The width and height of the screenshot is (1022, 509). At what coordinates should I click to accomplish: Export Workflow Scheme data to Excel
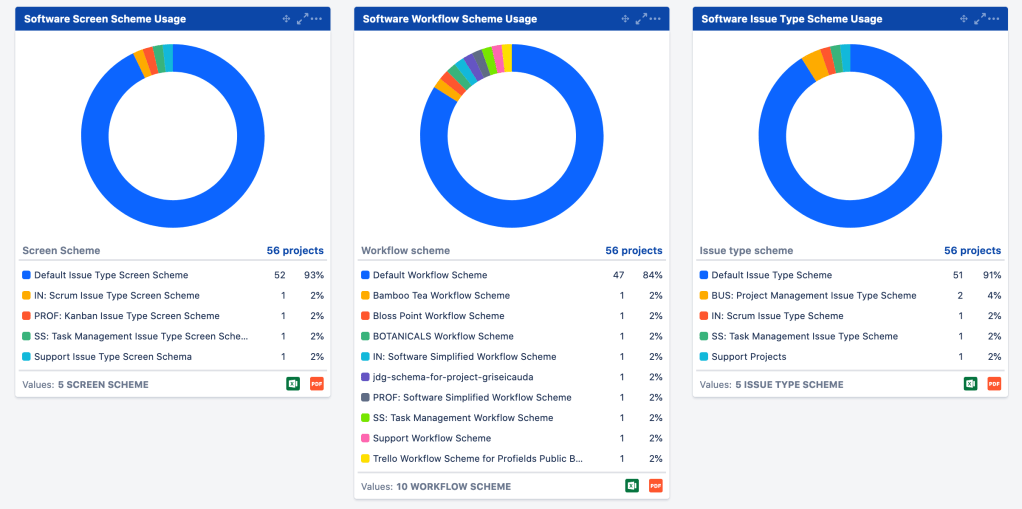tap(632, 486)
